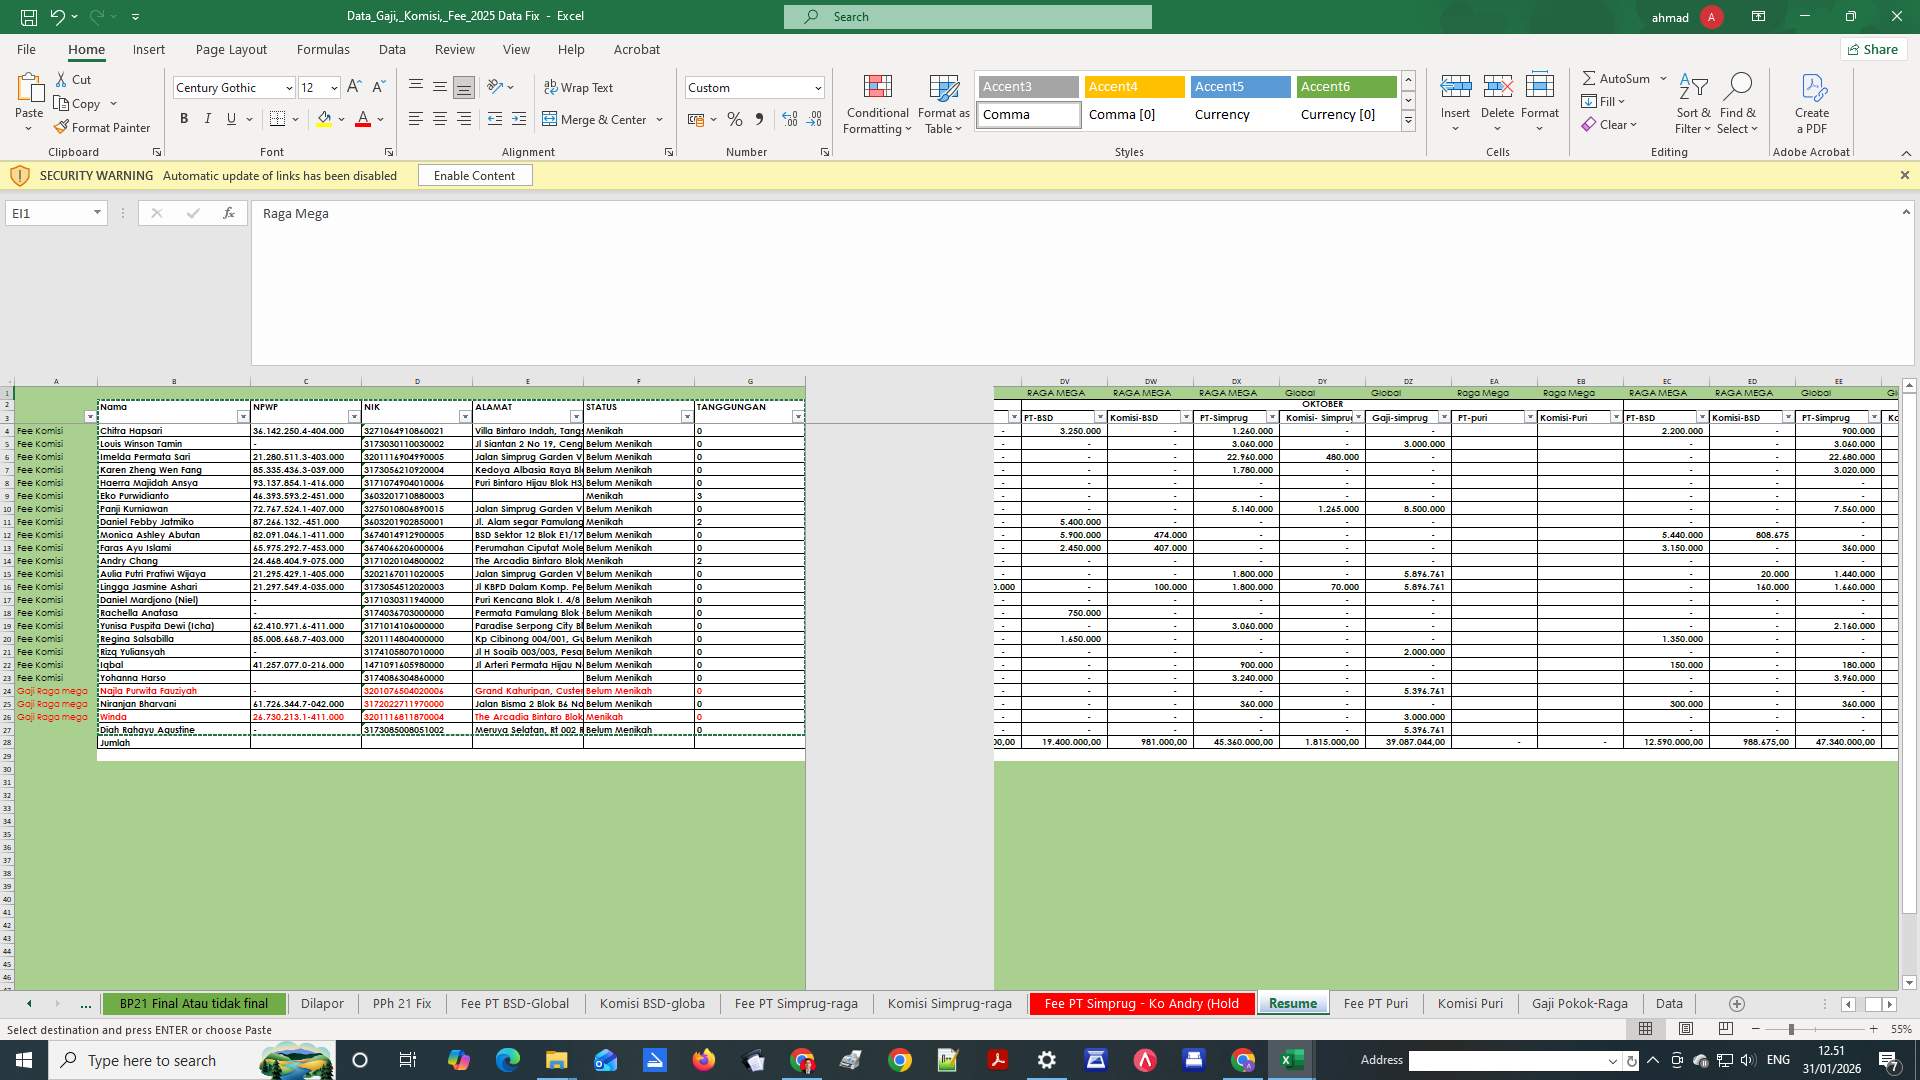Open the Century Gothic font name dropdown
Screen dimensions: 1920x1080
289,88
